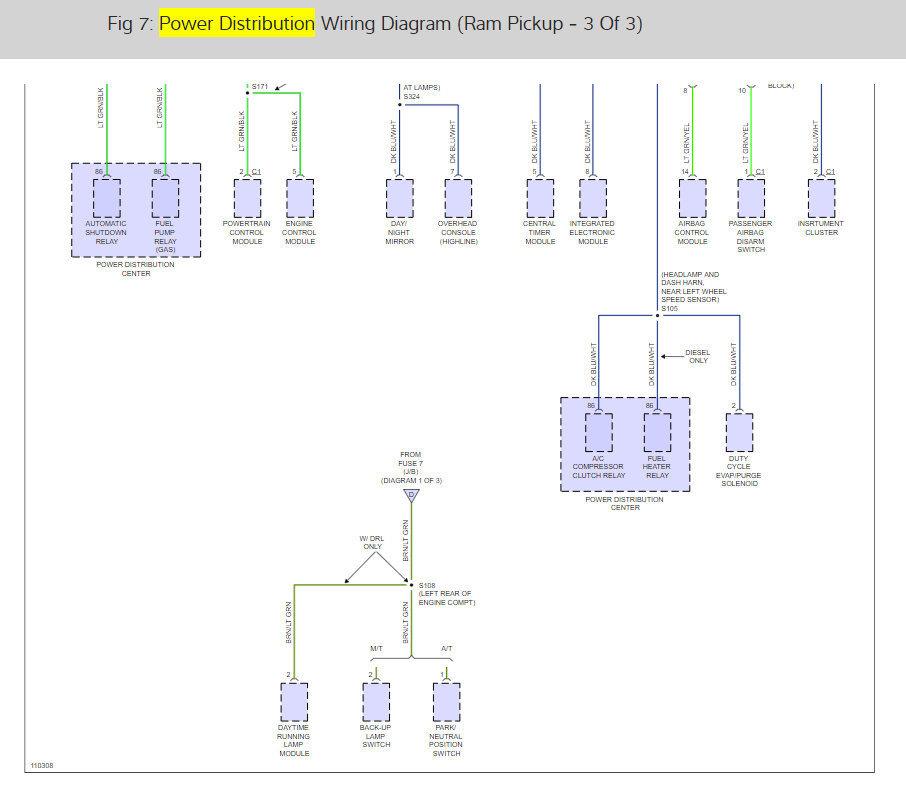Click the highlighted 'Power Distribution' title text

[x=237, y=23]
